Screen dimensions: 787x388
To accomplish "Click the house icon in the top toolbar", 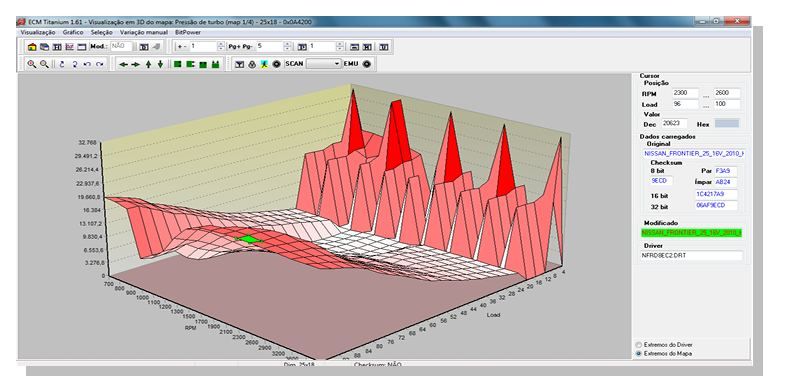I will pyautogui.click(x=32, y=47).
